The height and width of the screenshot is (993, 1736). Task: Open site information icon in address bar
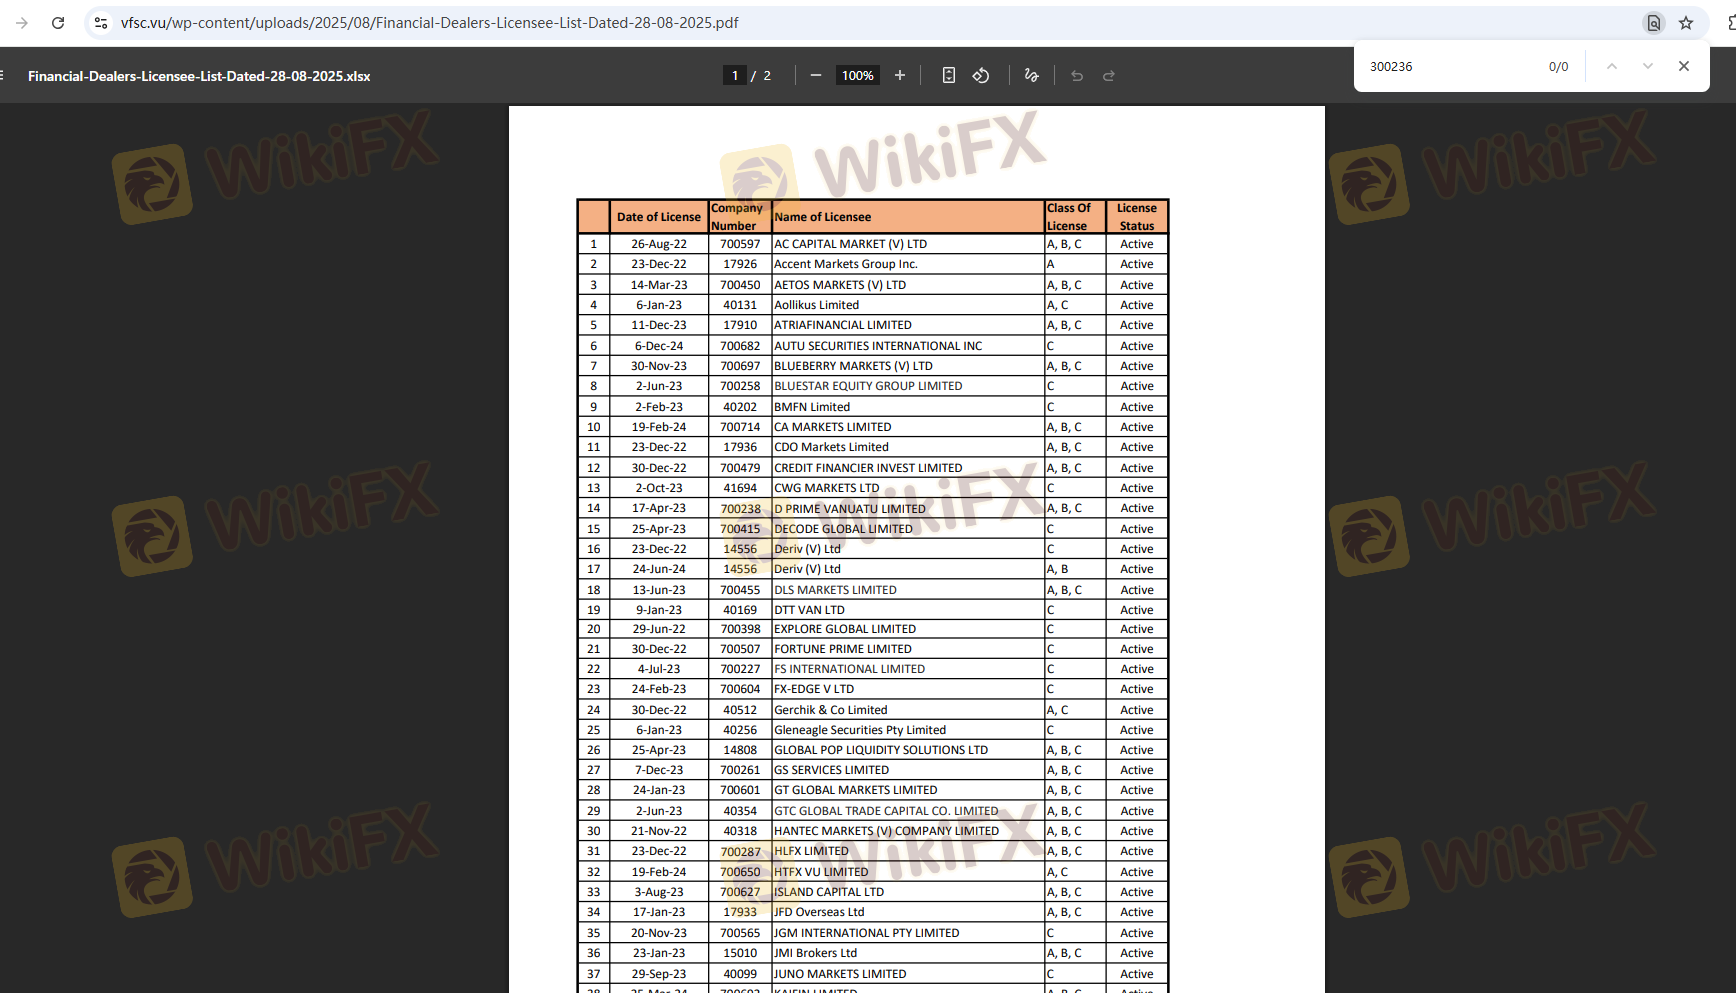[101, 23]
